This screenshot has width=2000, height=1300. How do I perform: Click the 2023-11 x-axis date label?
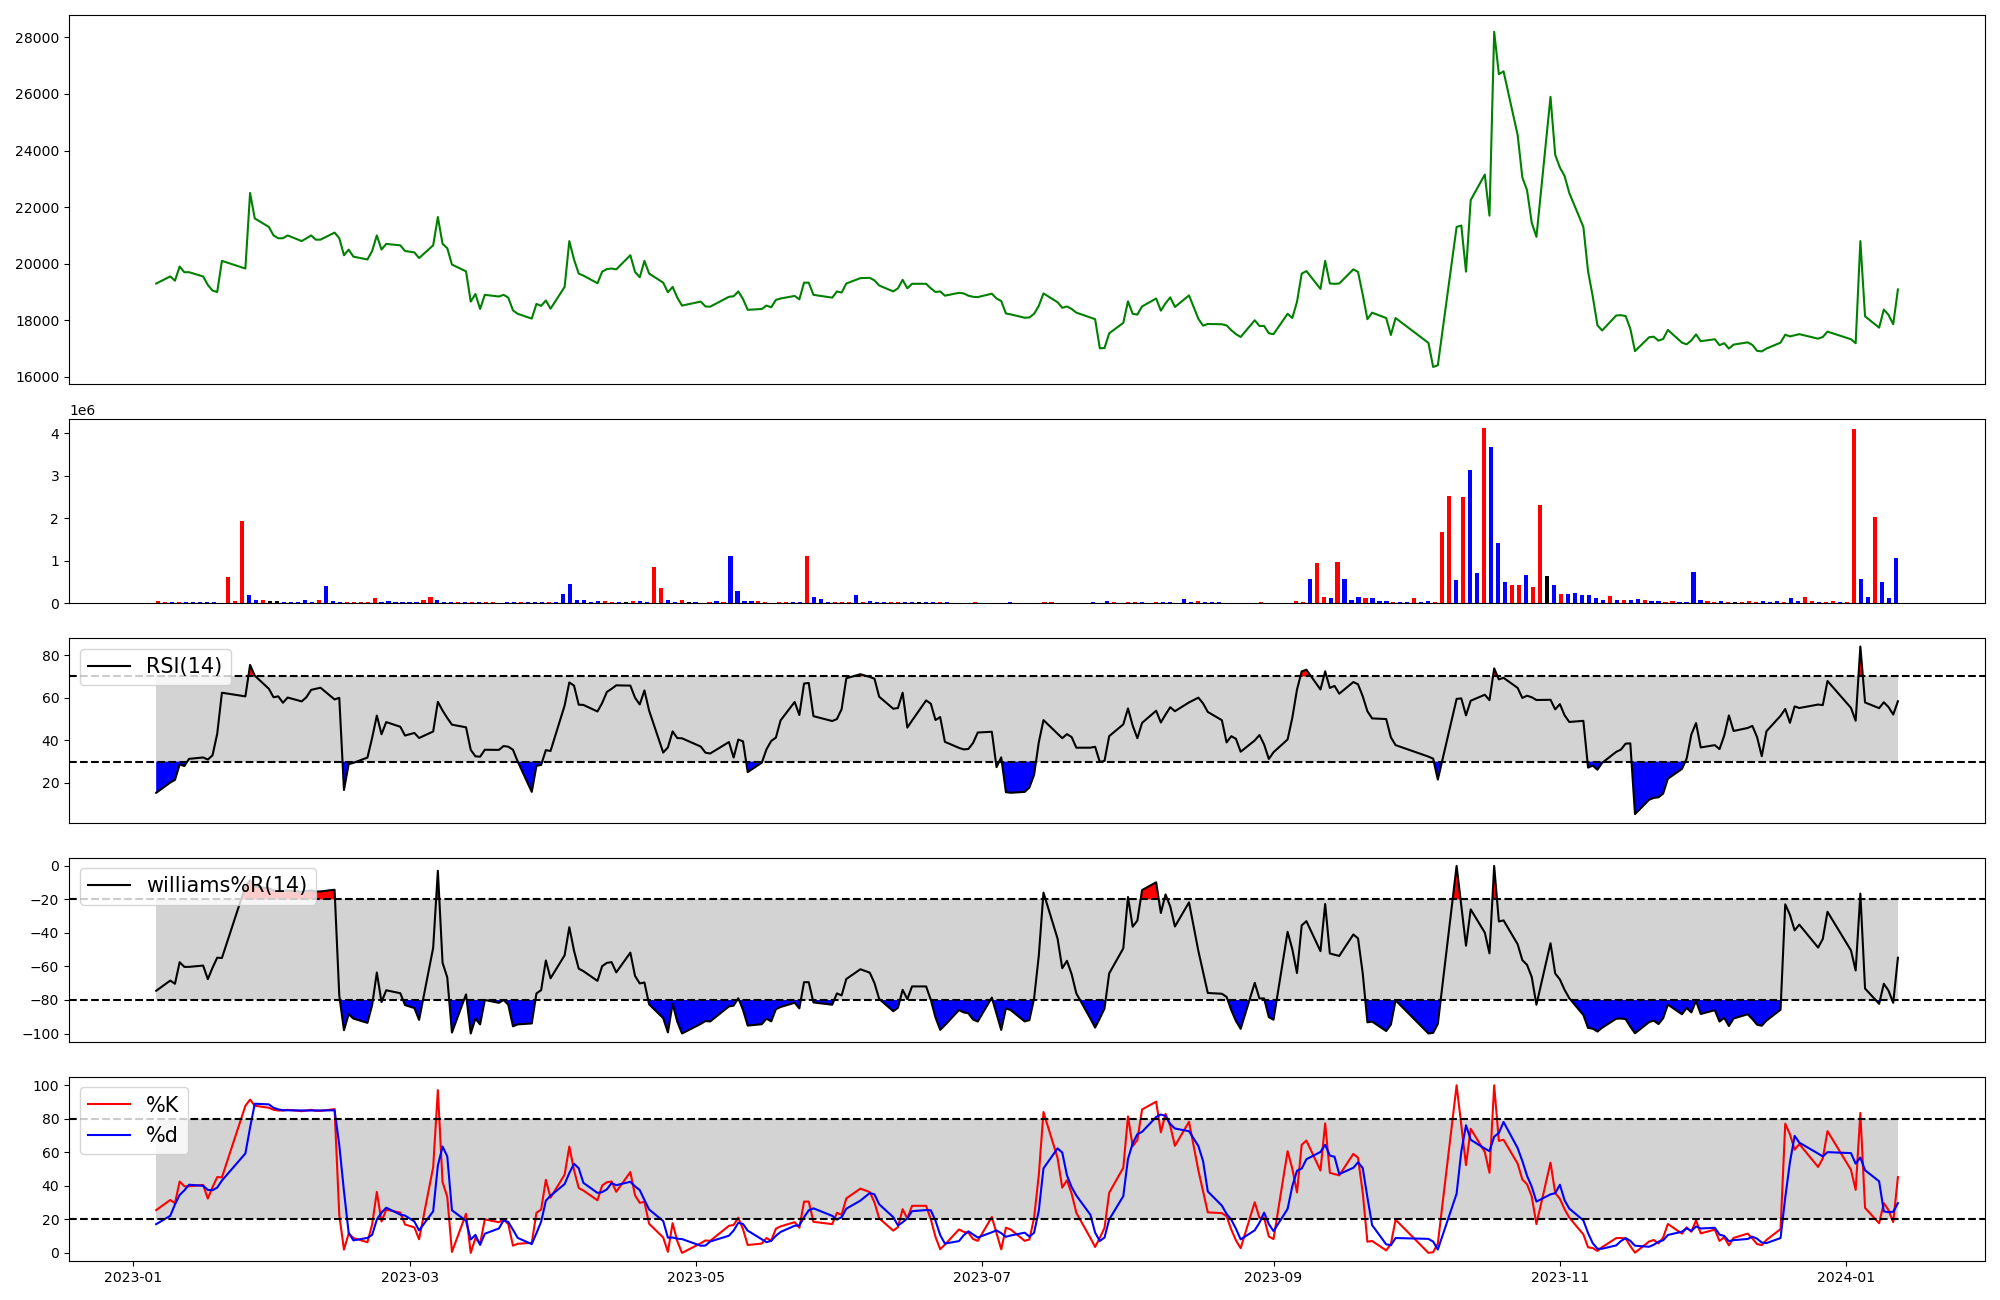pyautogui.click(x=1560, y=1277)
